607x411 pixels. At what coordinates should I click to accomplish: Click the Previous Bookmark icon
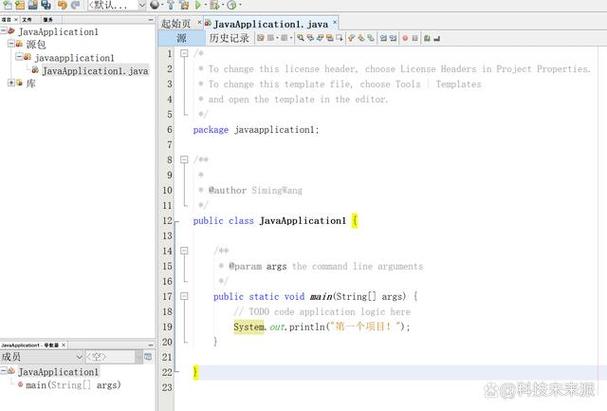click(352, 38)
